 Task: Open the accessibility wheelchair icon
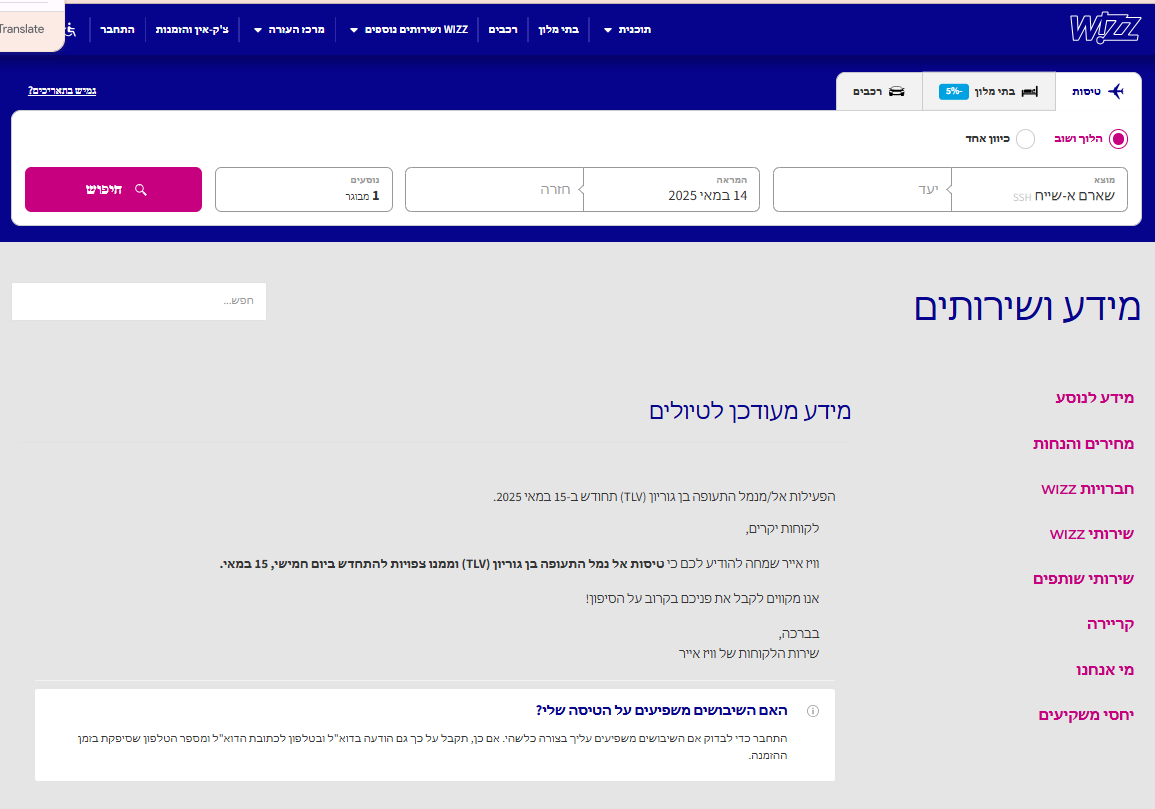pyautogui.click(x=70, y=29)
